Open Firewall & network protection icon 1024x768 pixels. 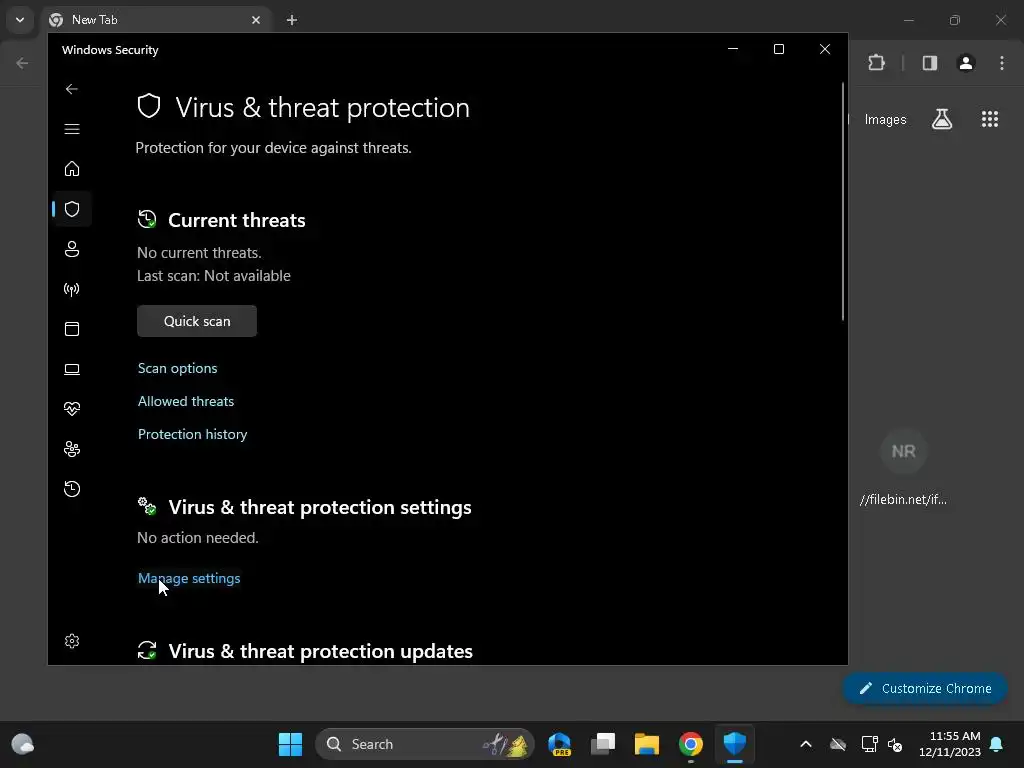[72, 289]
